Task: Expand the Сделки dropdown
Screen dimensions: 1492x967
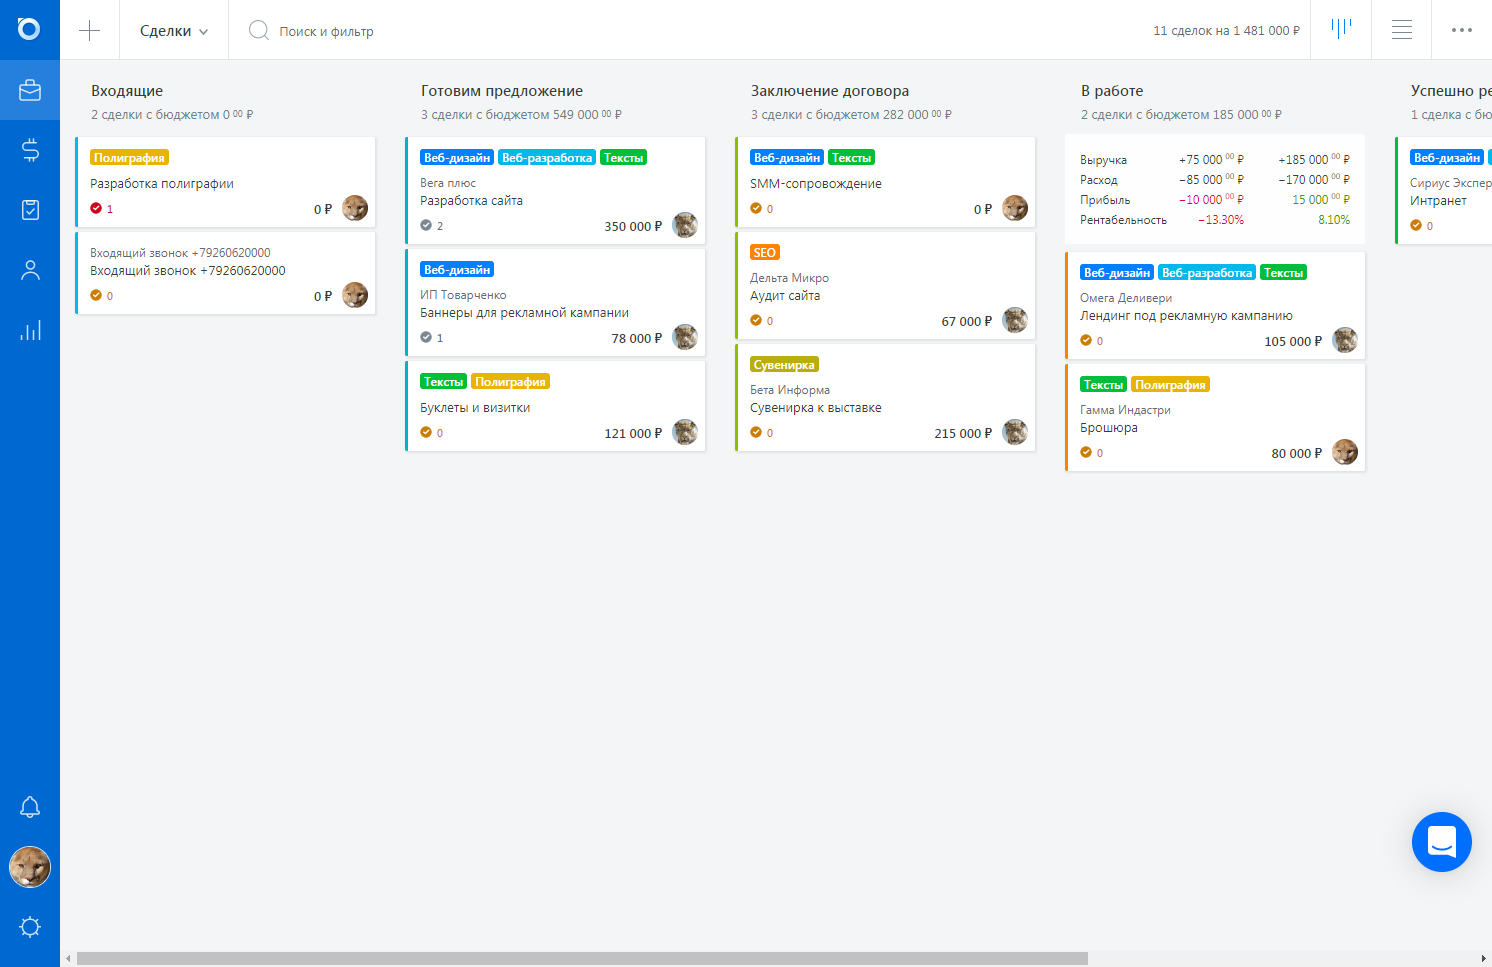Action: [x=174, y=31]
